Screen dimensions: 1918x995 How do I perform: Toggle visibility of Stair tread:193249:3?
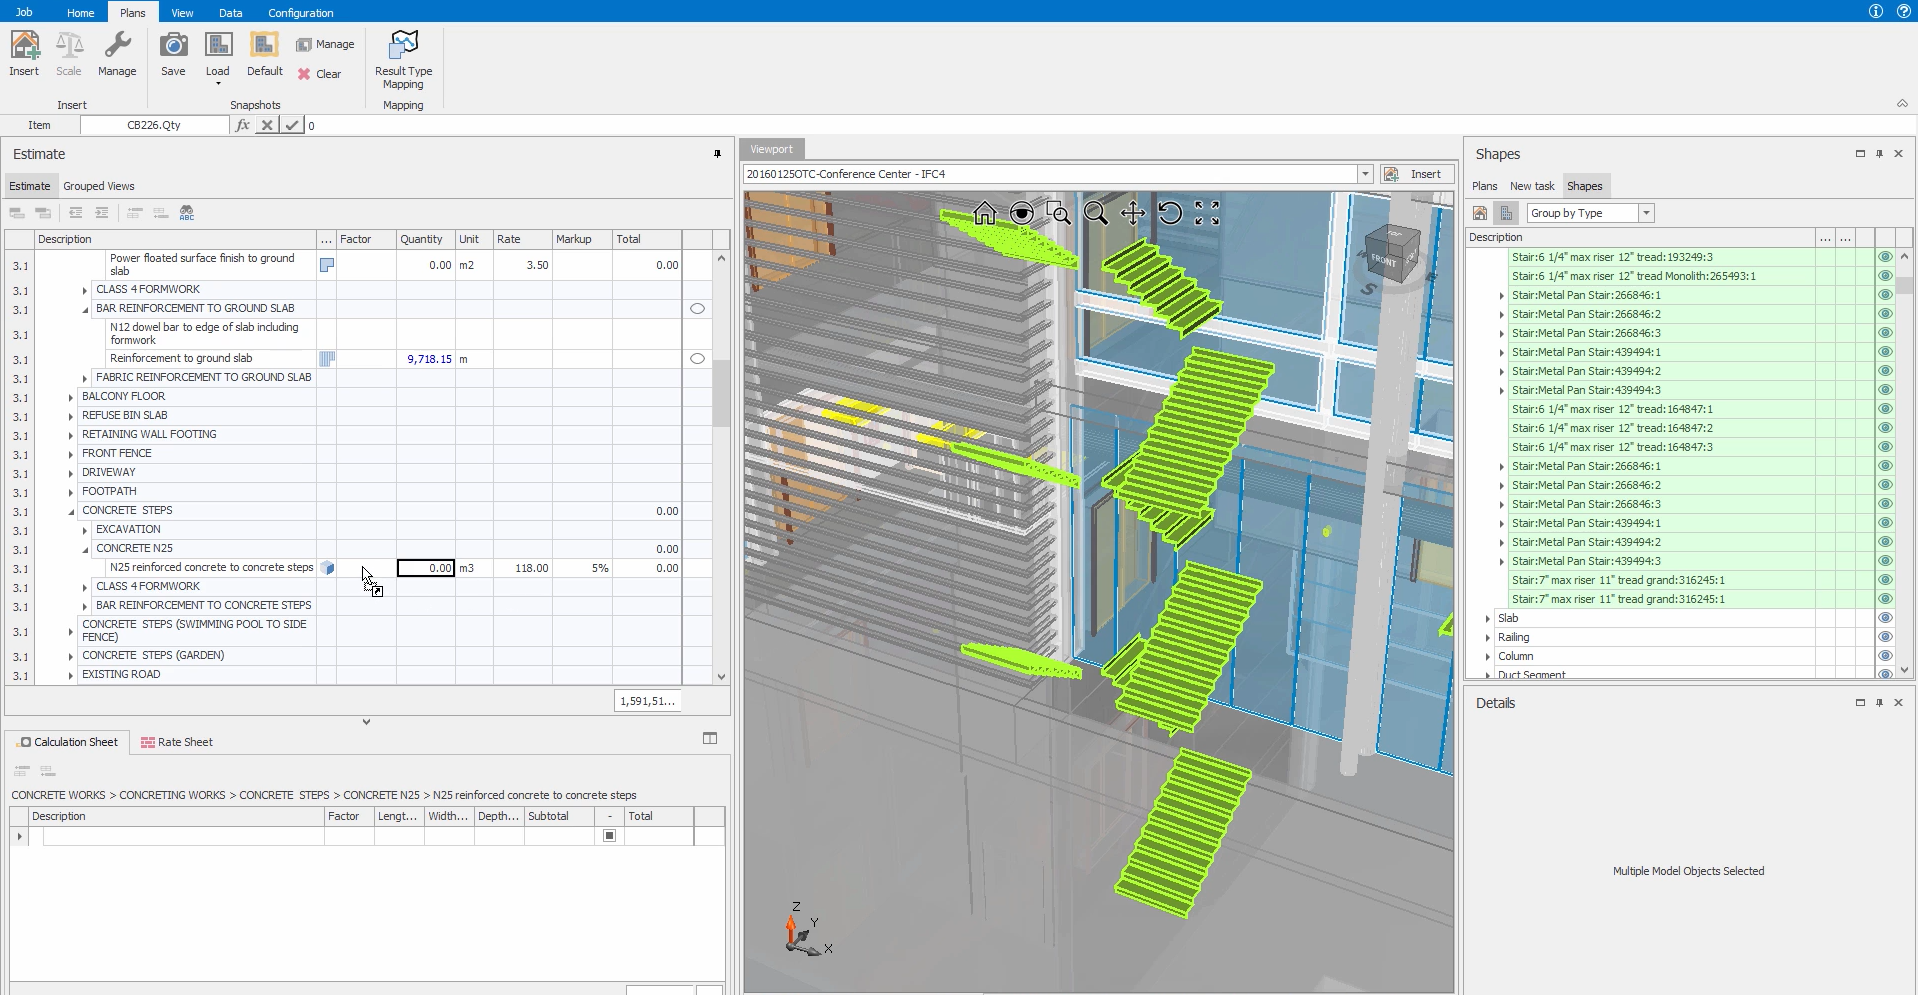point(1885,257)
